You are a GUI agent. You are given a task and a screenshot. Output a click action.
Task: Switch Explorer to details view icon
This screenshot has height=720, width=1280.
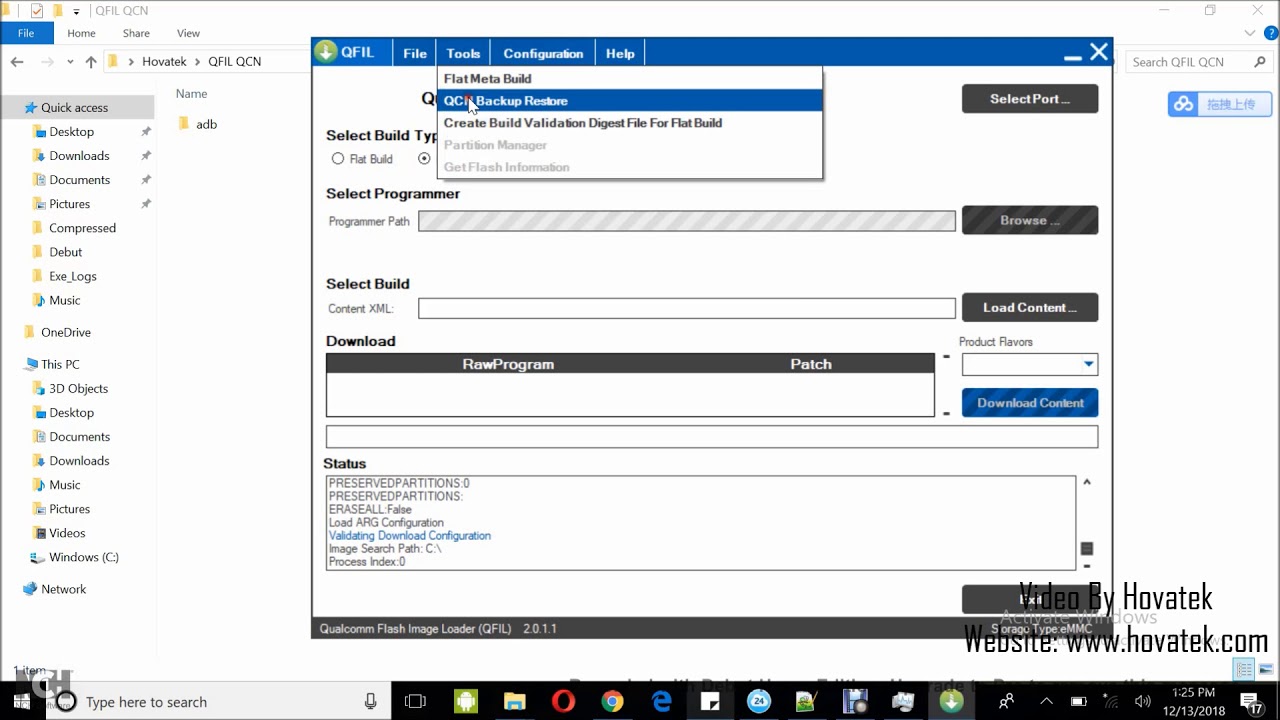(1245, 670)
